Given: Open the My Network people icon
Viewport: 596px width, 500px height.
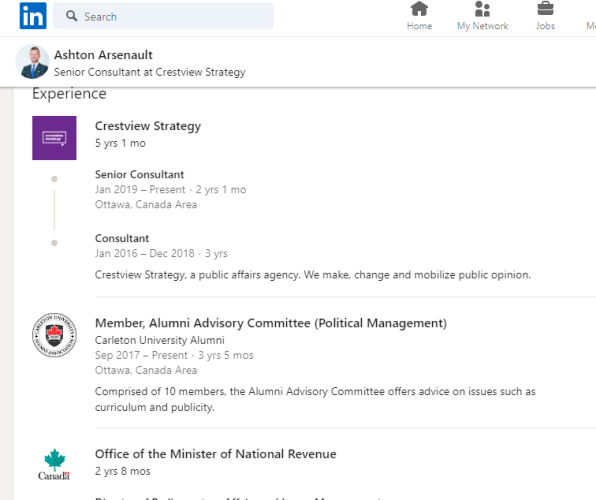Looking at the screenshot, I should 482,9.
